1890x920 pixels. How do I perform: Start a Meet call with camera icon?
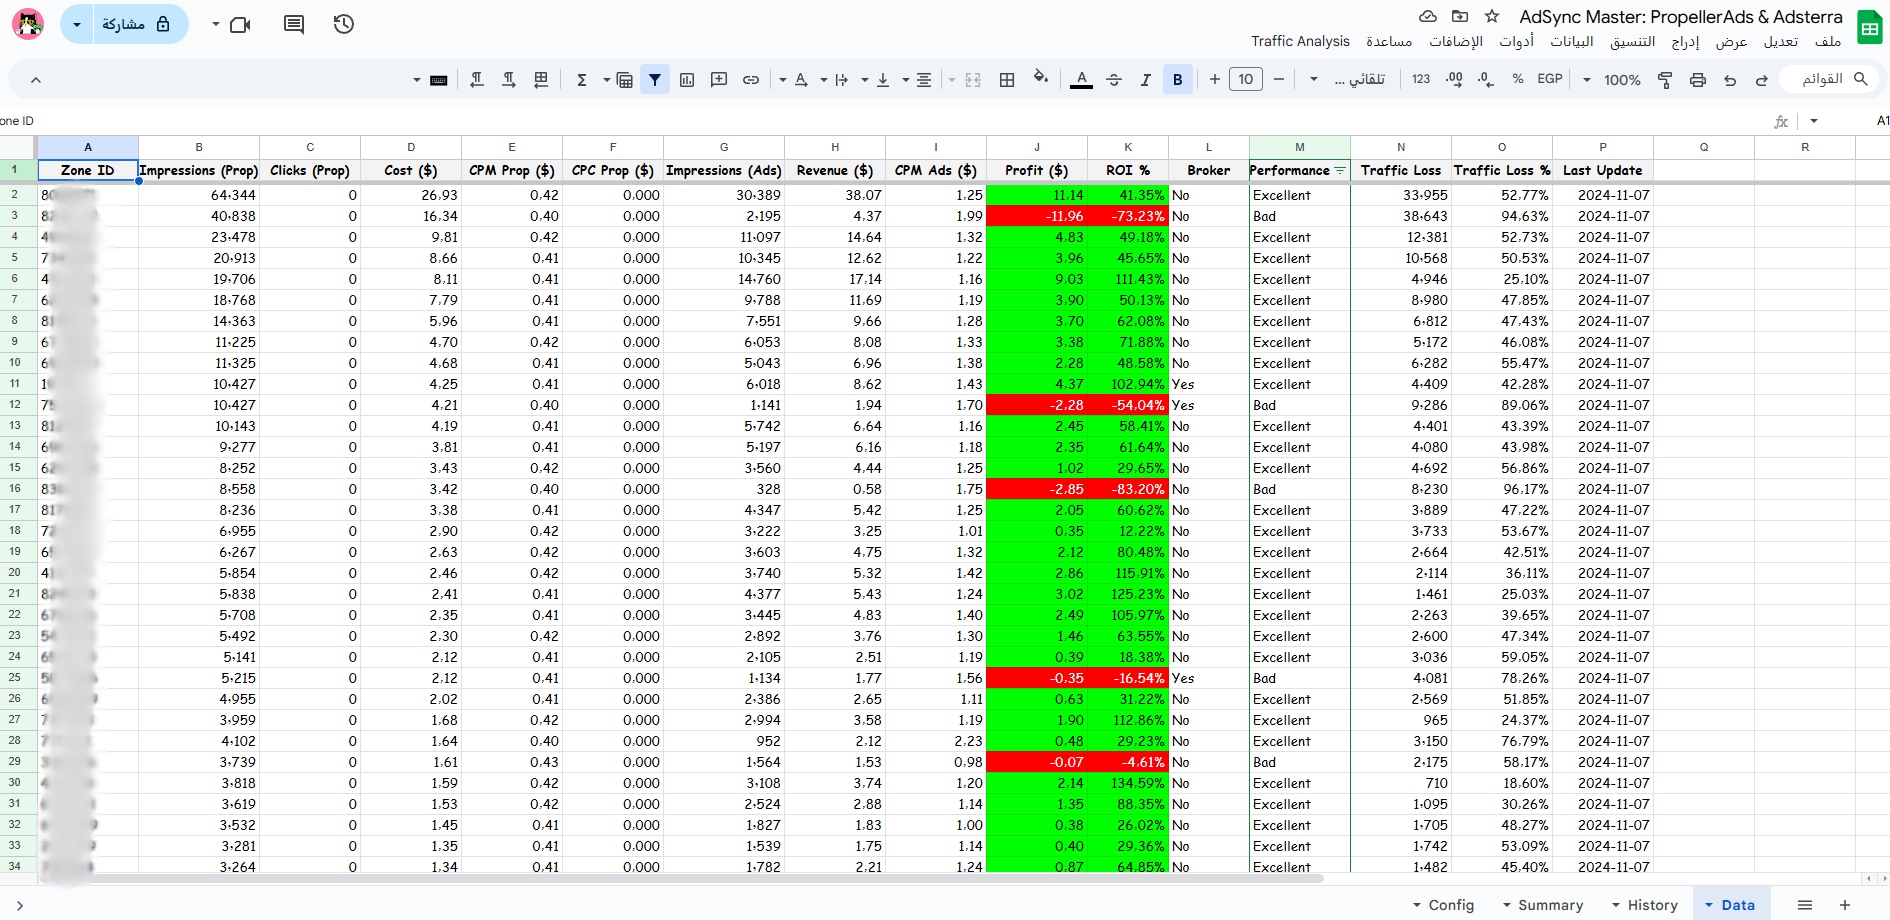[240, 24]
